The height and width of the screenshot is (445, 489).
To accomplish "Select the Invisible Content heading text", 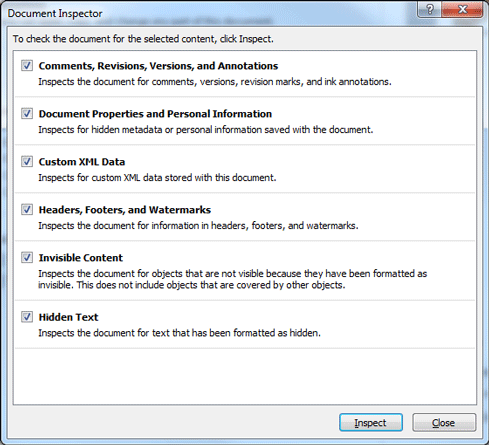I will [x=81, y=258].
